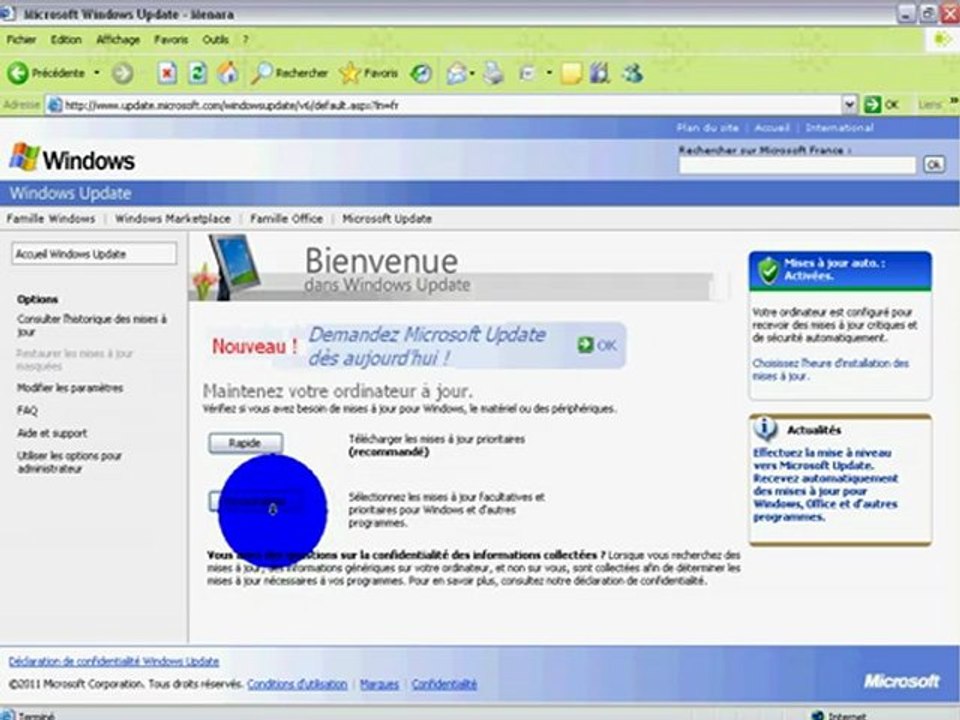960x720 pixels.
Task: Click the Accueil header link
Action: 771,128
